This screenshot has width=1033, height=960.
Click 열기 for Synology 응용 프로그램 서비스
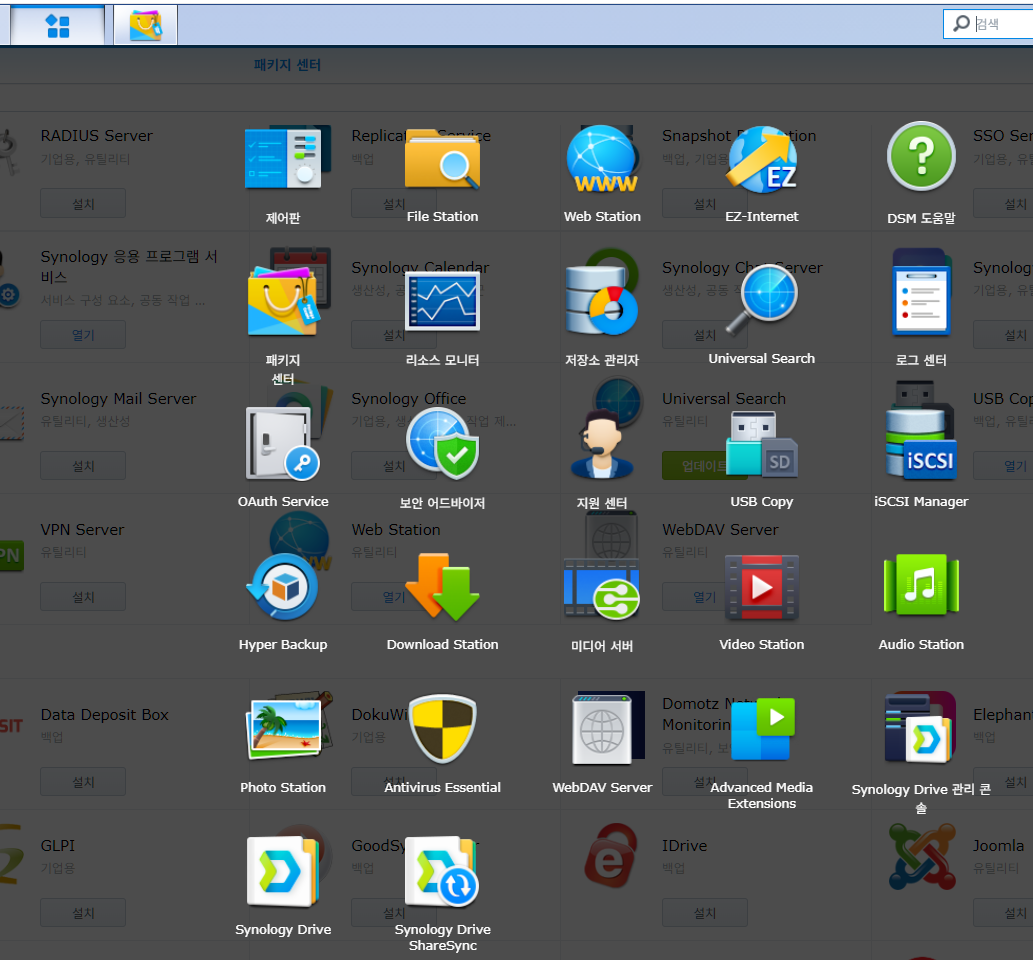pos(83,335)
